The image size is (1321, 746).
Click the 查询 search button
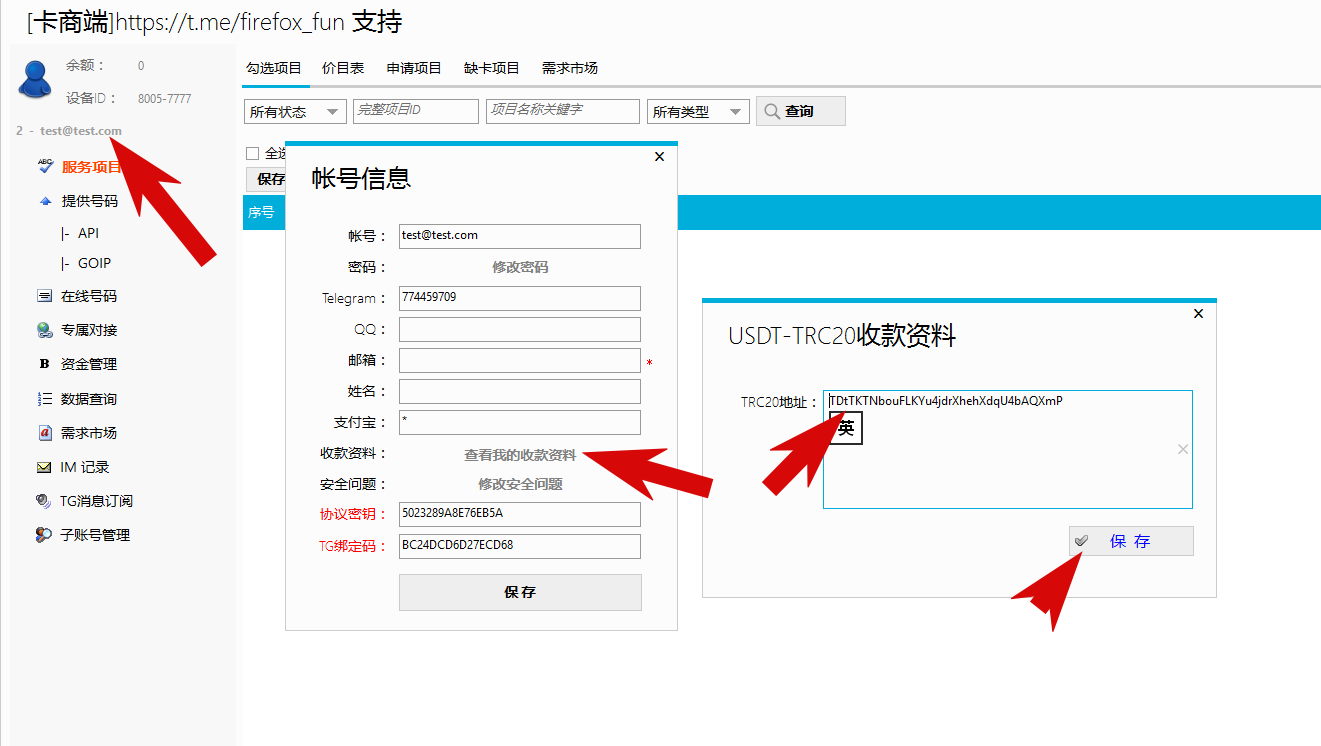click(x=801, y=111)
